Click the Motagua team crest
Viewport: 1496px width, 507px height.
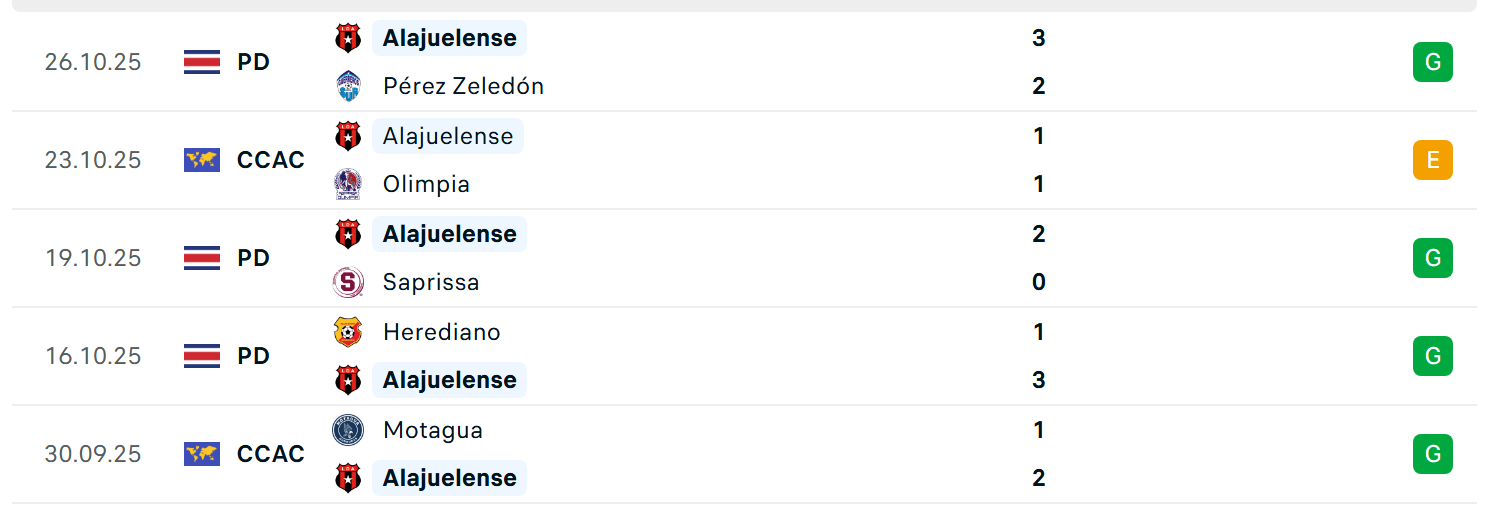348,430
